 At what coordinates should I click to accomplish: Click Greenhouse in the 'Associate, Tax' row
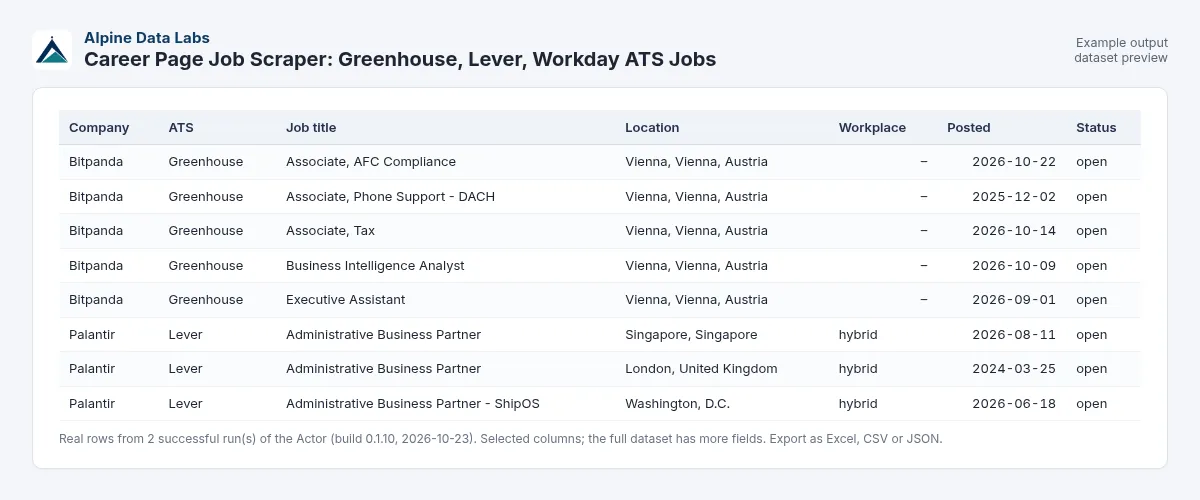206,231
